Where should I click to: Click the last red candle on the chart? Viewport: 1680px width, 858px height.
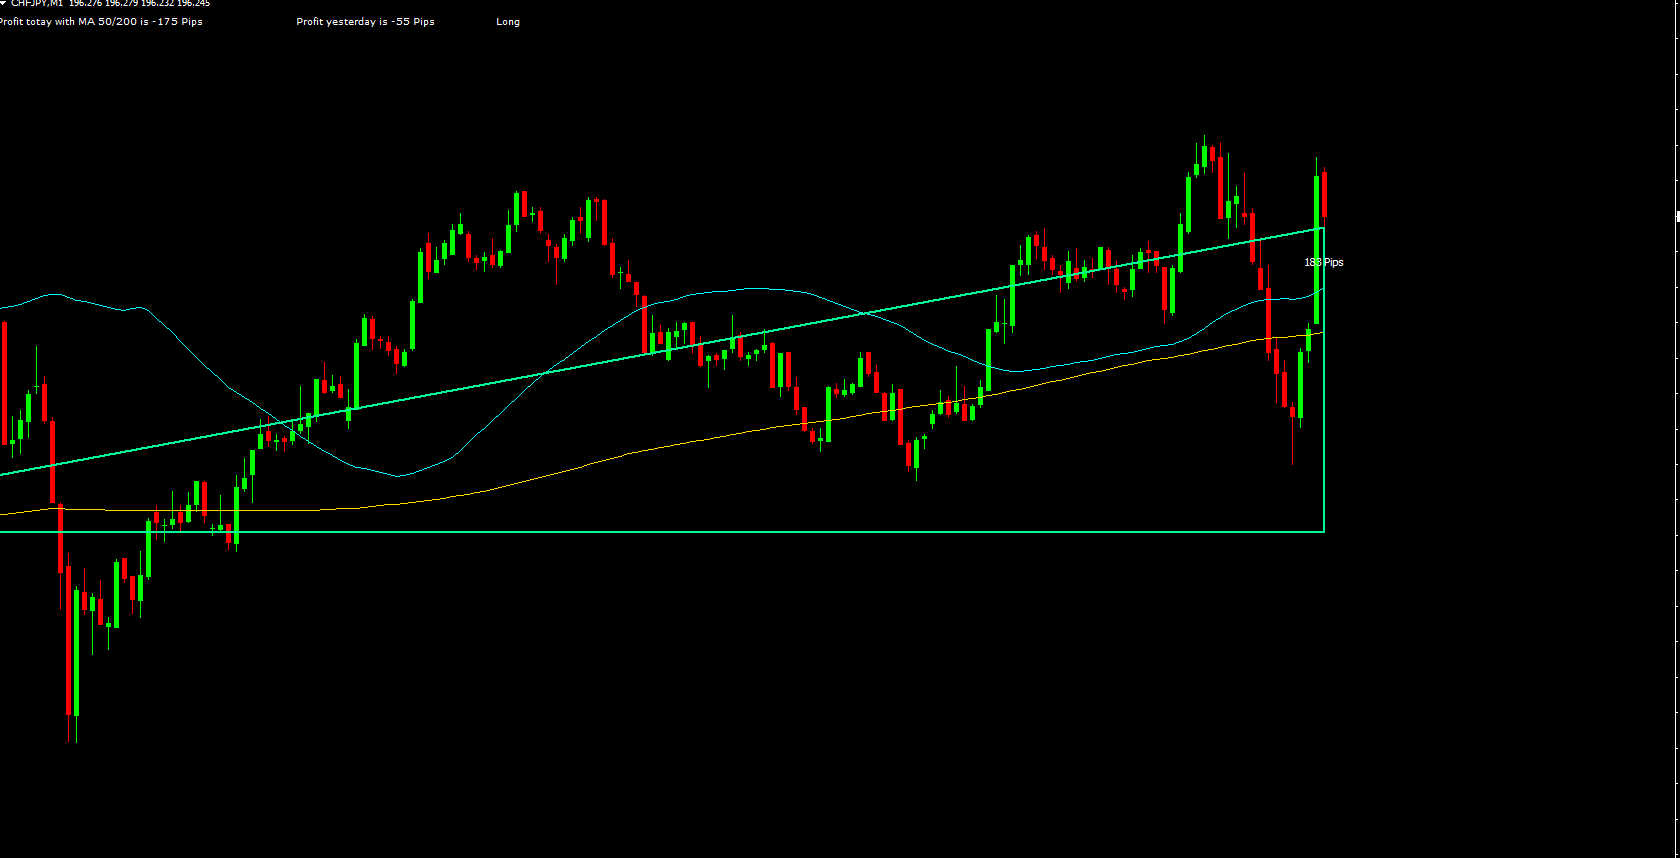tap(1324, 194)
